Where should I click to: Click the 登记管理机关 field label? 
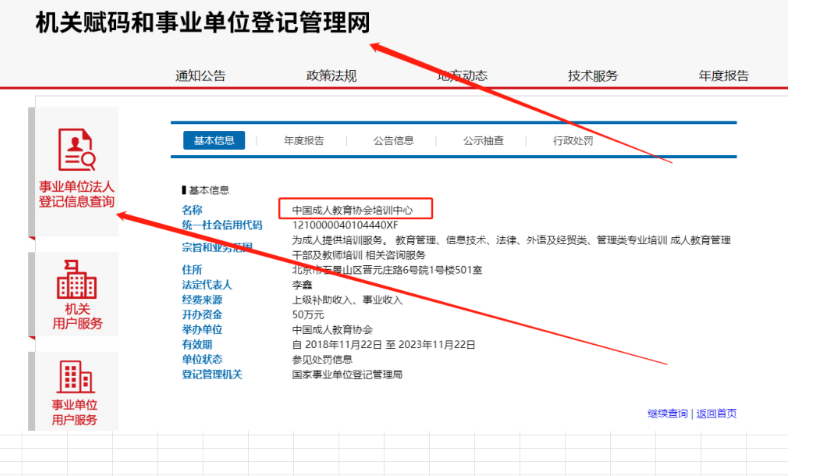coord(212,374)
